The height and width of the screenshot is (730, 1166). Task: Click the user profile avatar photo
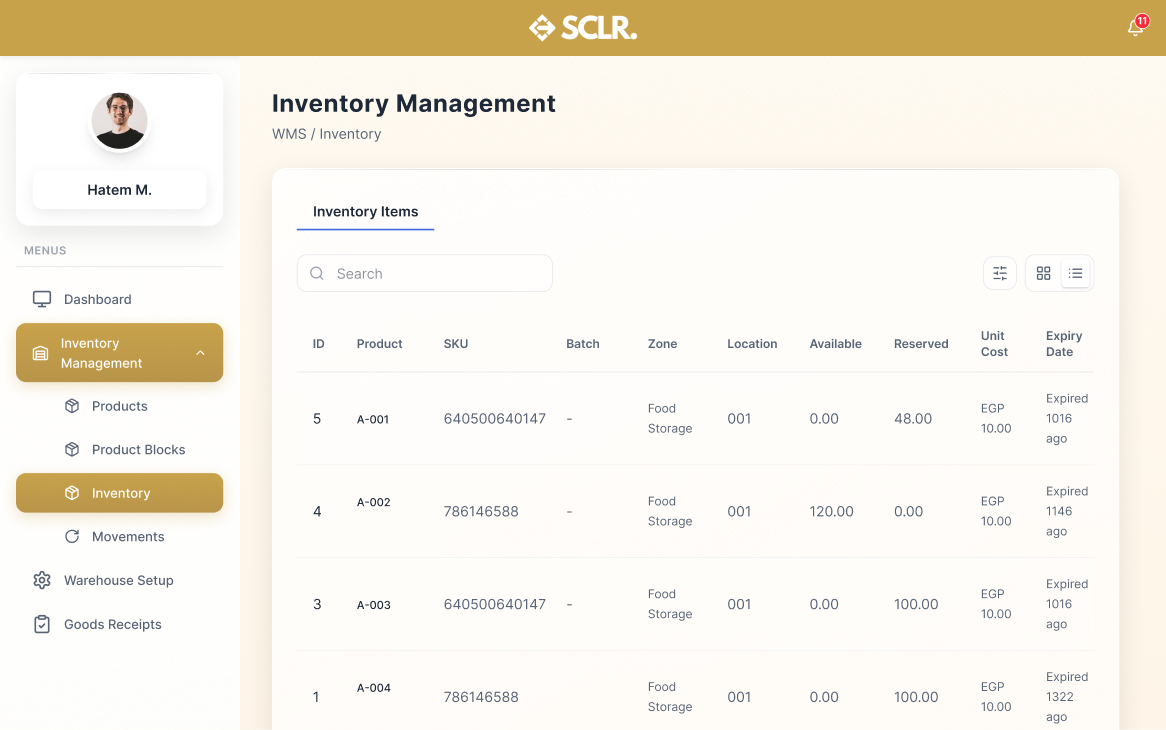click(120, 121)
